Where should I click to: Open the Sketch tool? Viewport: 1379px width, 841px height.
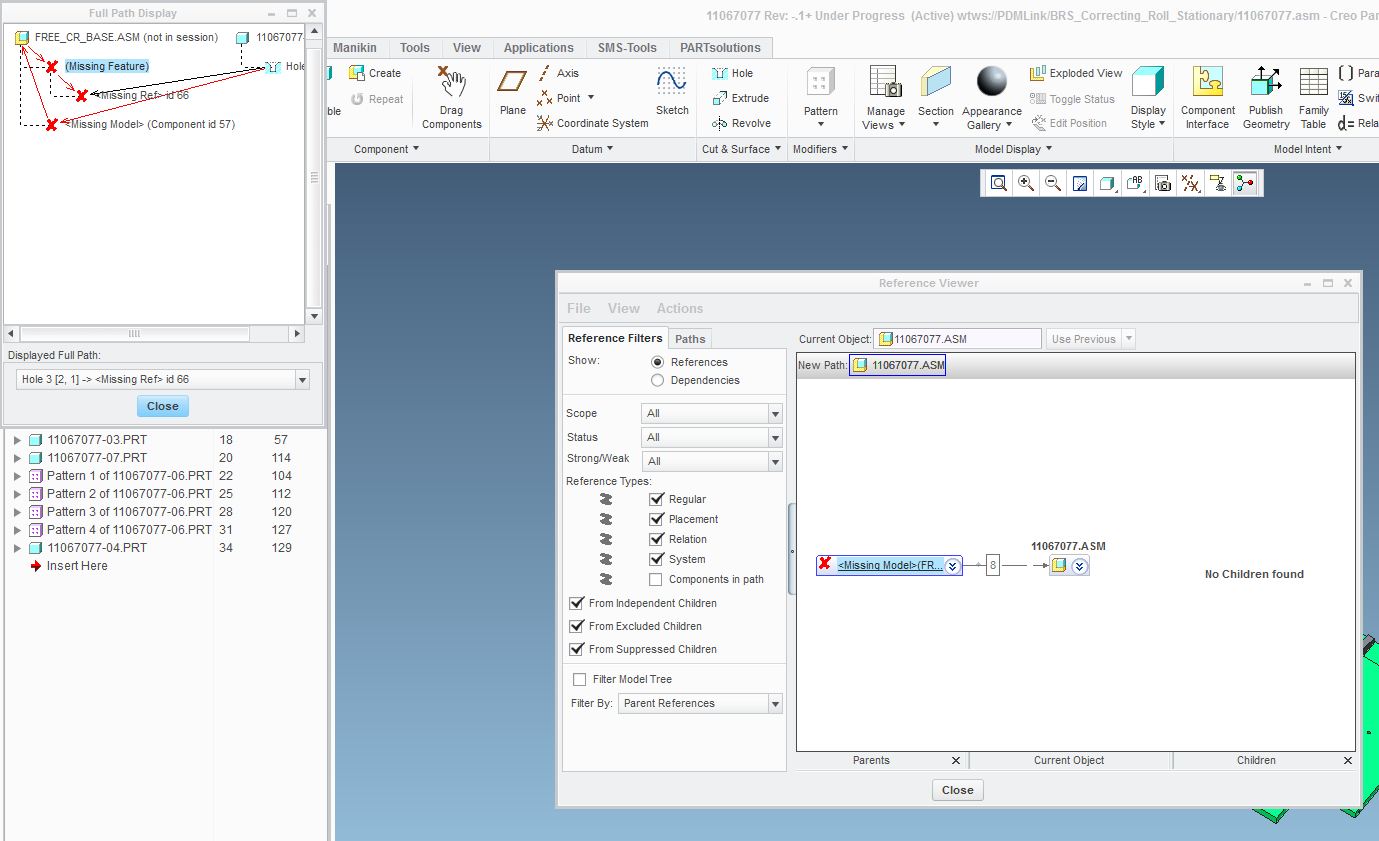[672, 92]
